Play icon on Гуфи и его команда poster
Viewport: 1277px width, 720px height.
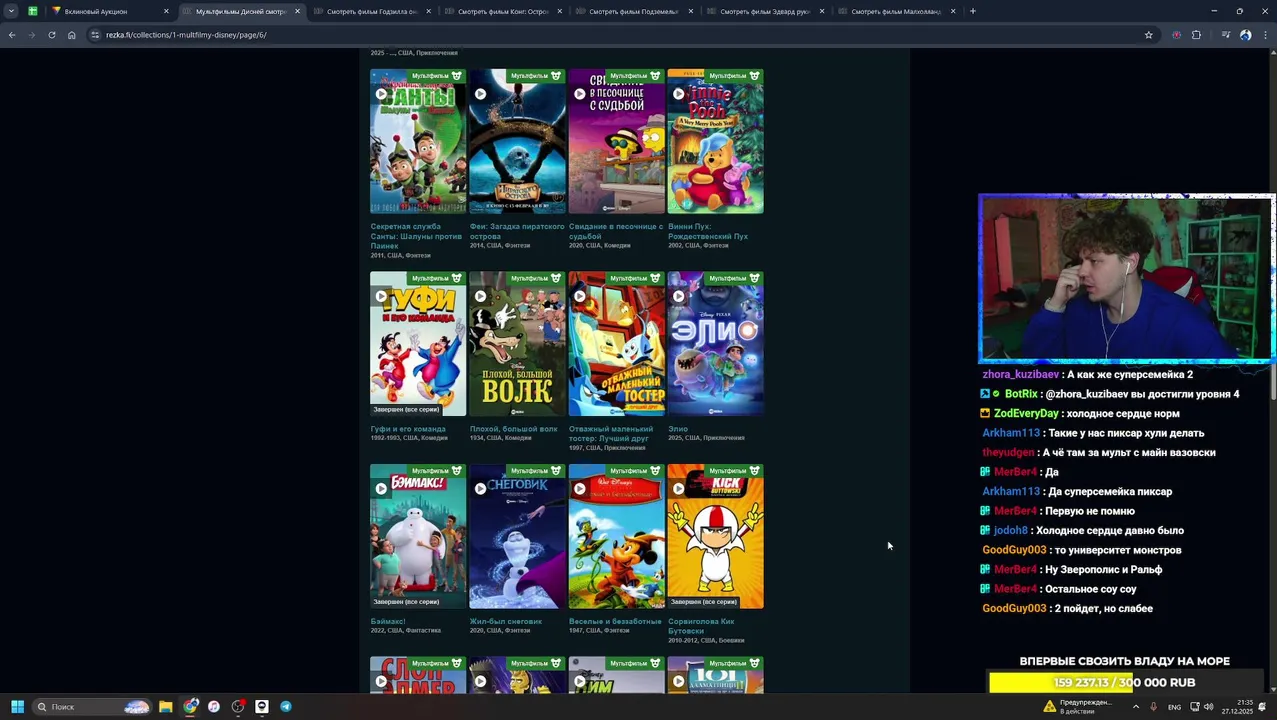click(381, 296)
